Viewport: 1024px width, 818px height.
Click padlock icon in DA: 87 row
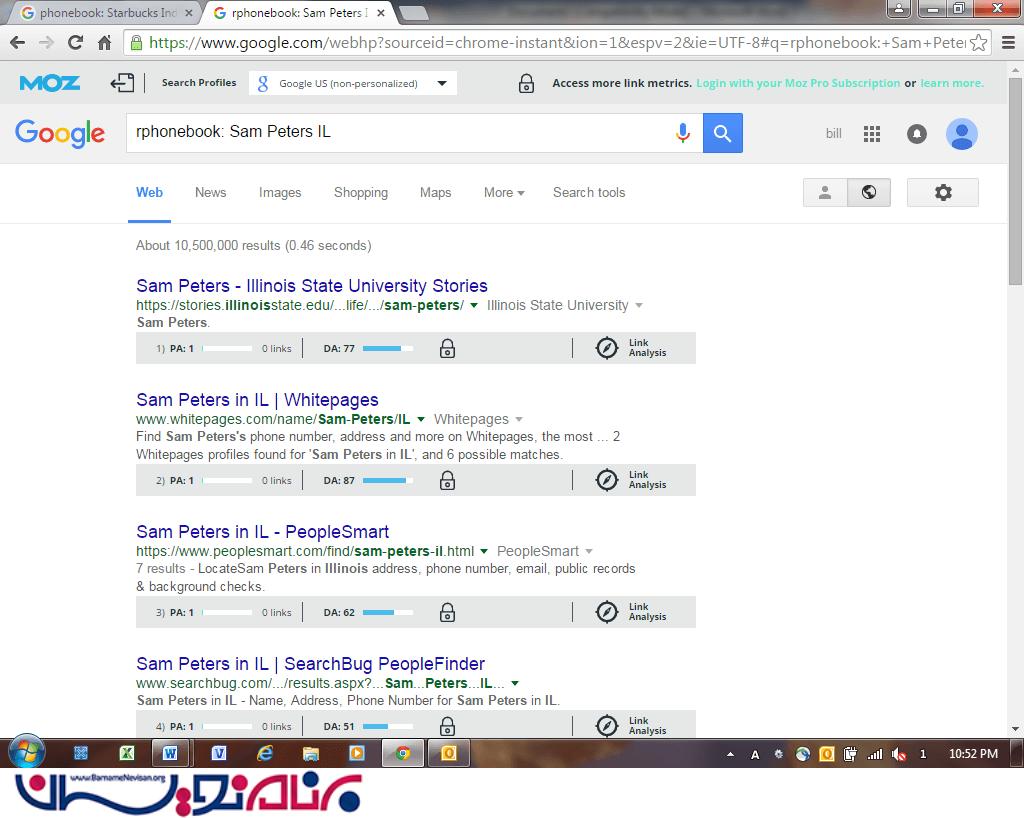(447, 480)
